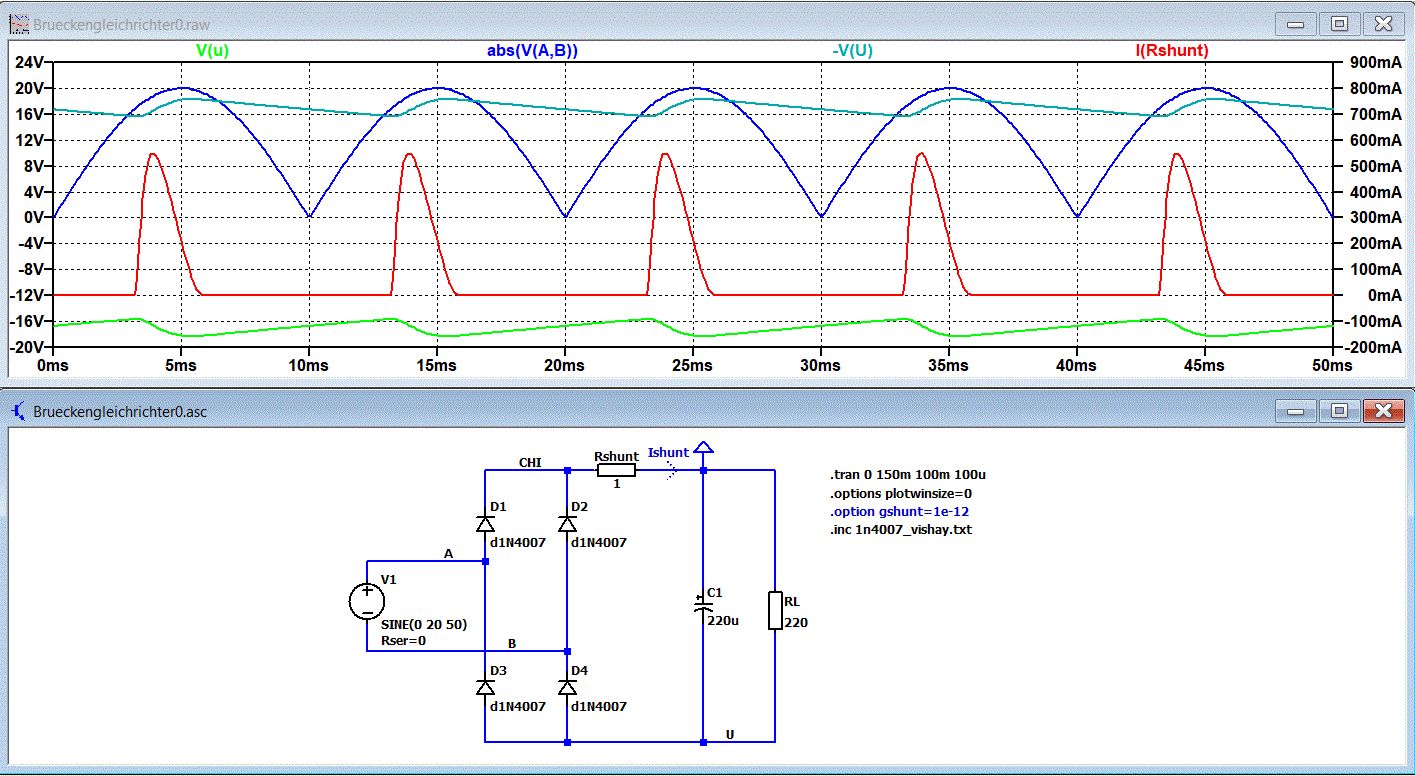The height and width of the screenshot is (776, 1415).
Task: Click the waveform window title icon
Action: tap(17, 22)
